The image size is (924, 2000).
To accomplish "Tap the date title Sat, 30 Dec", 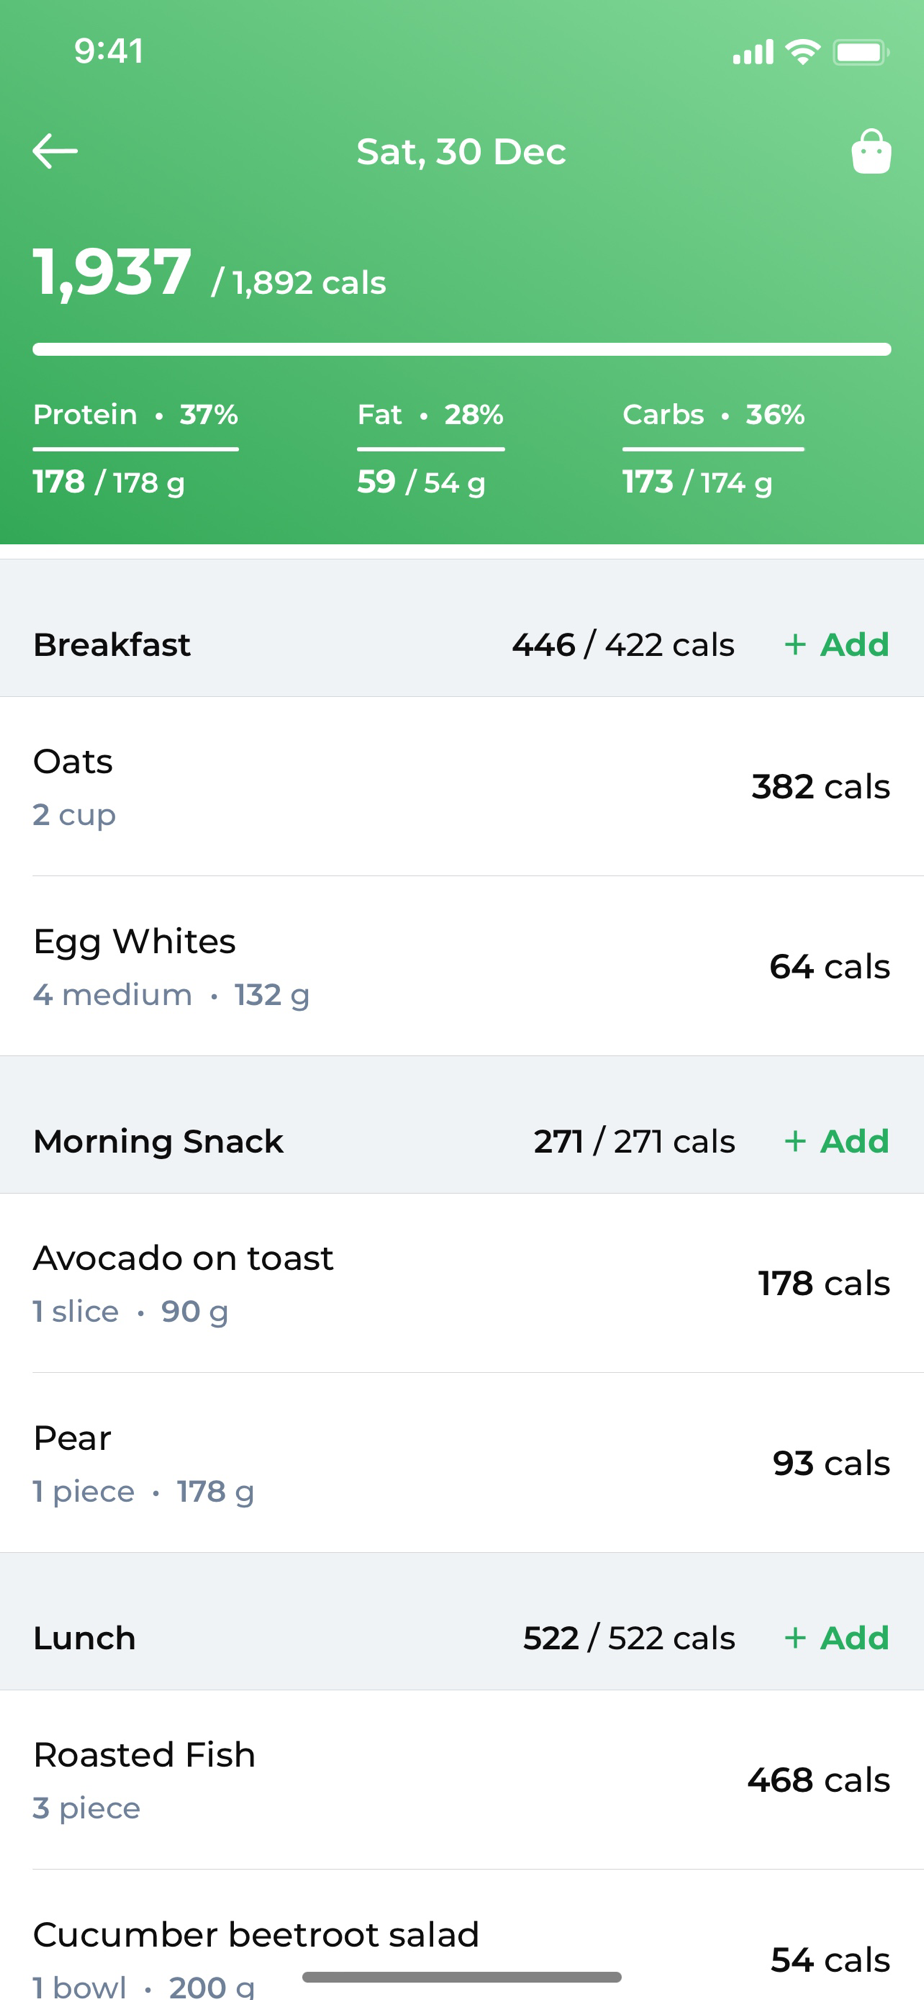I will 461,152.
